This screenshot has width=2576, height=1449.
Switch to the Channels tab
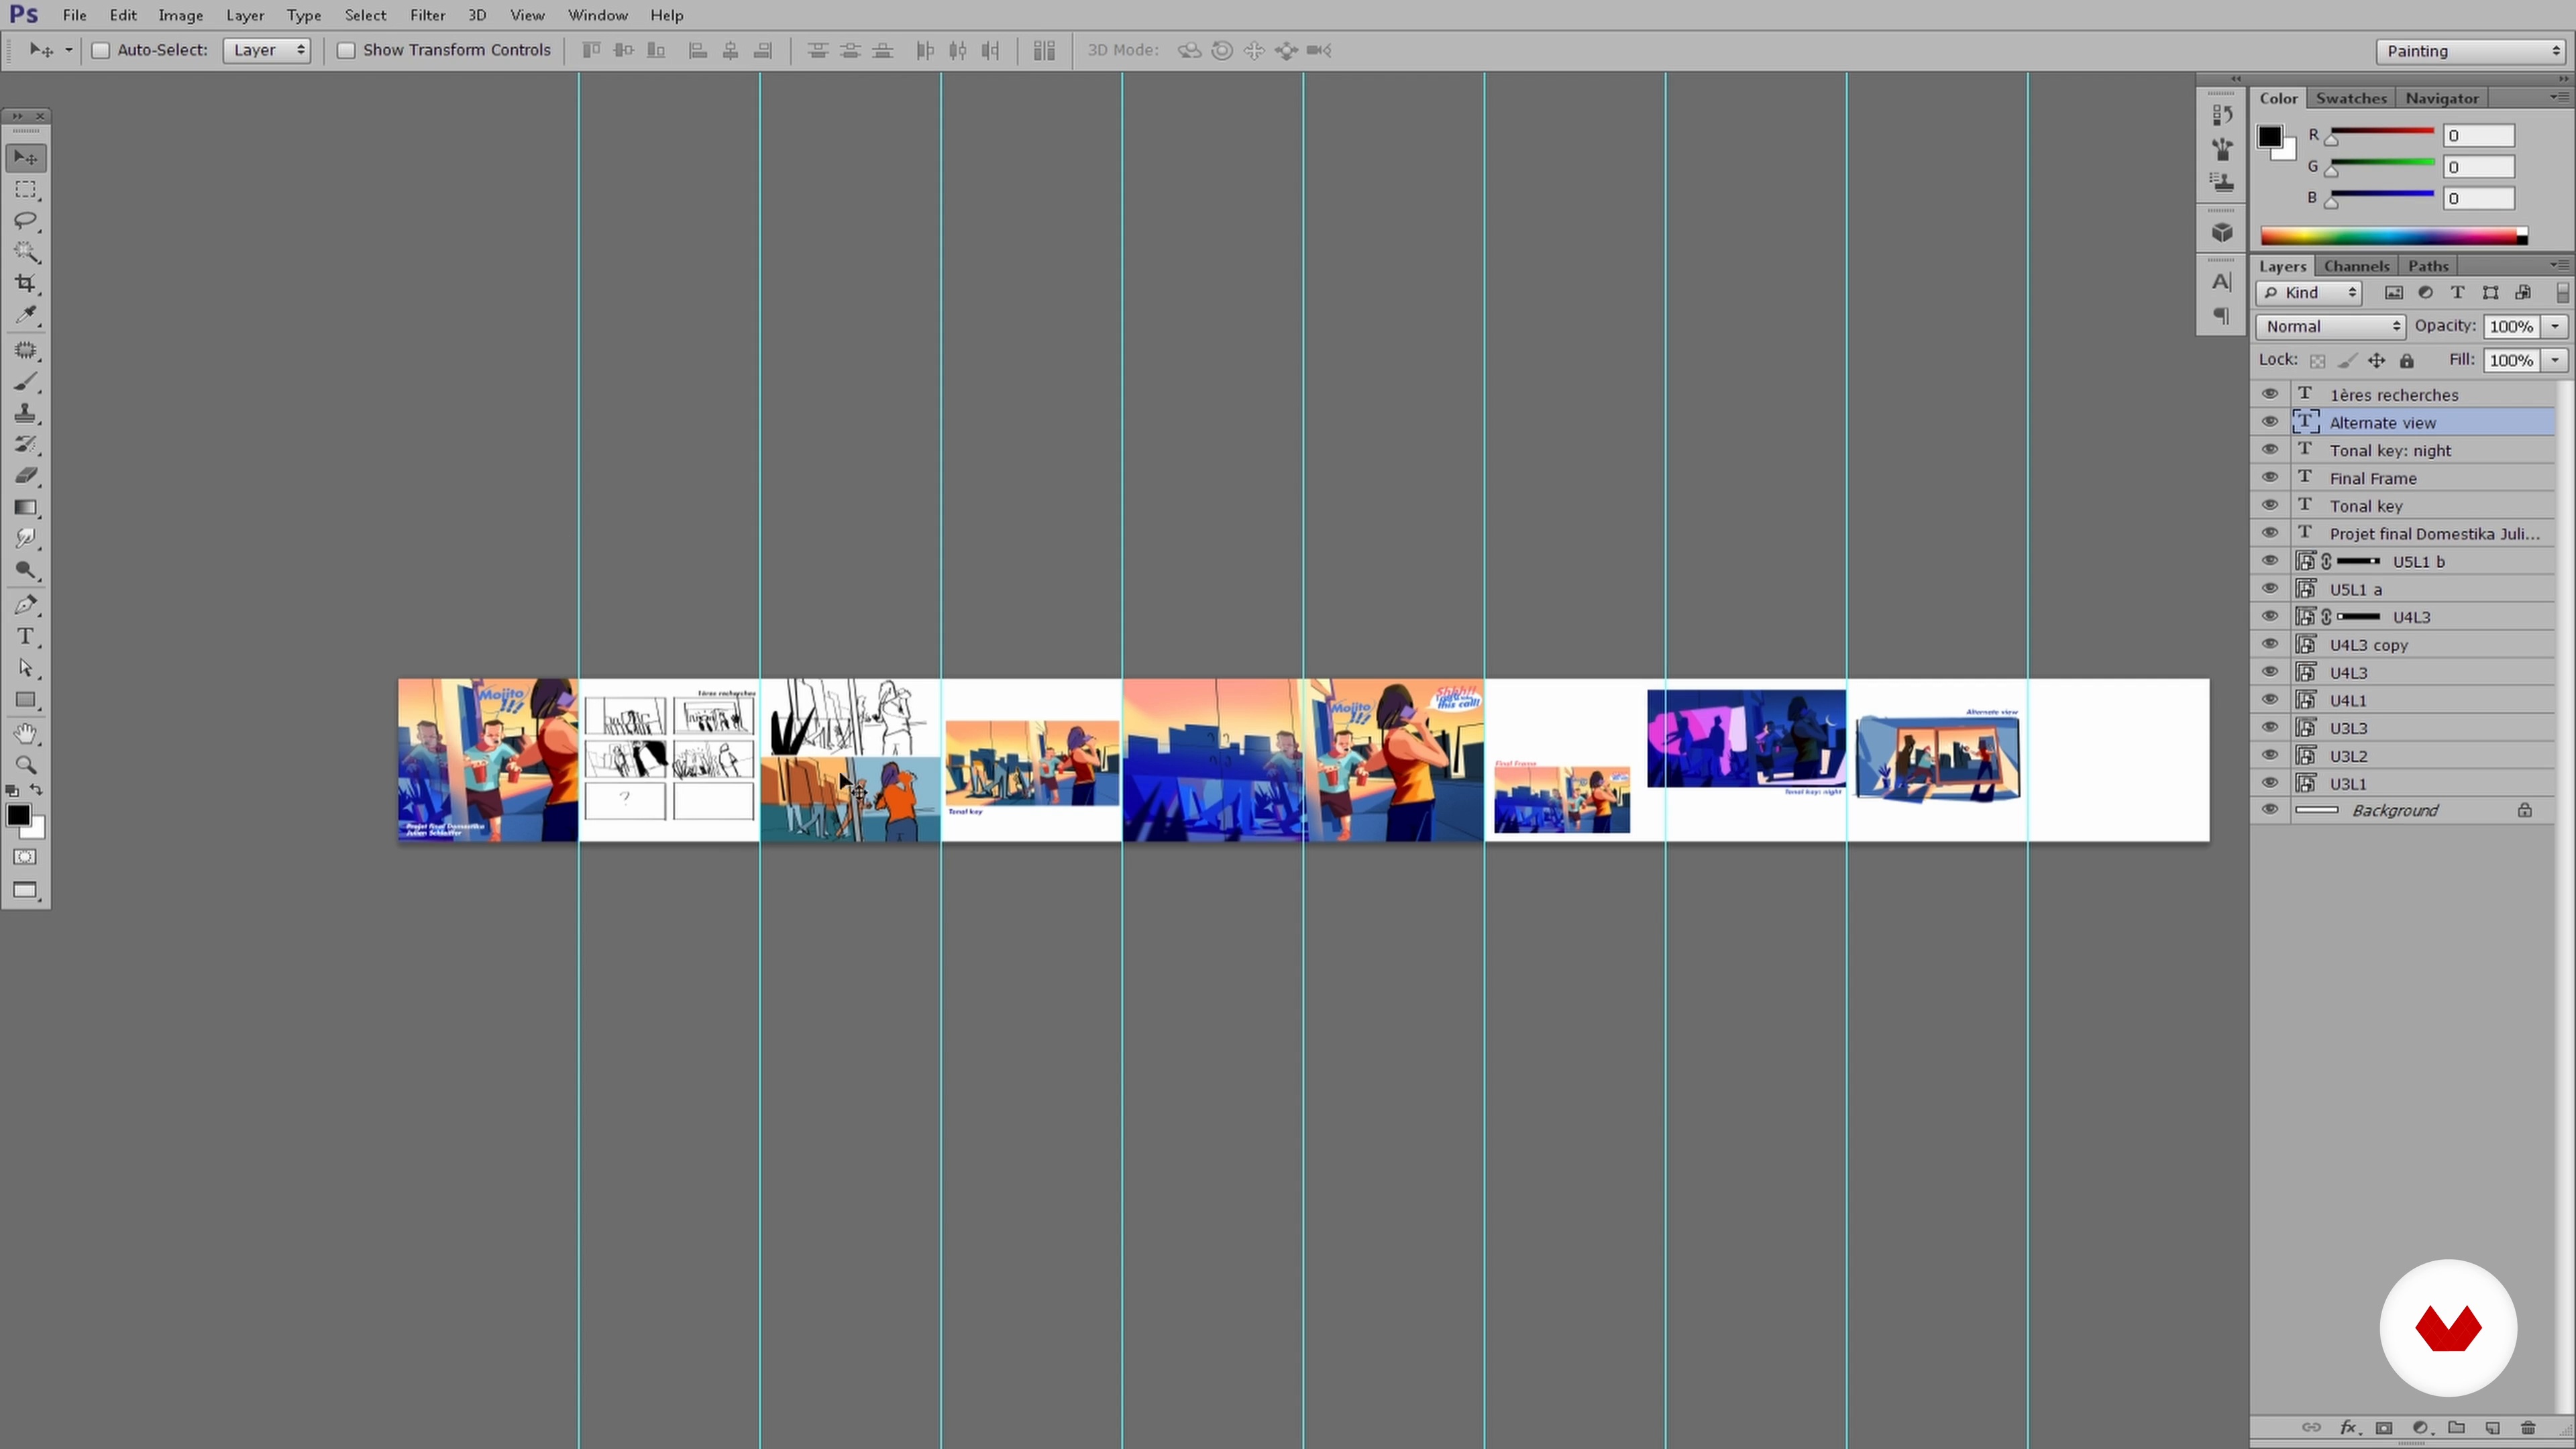tap(2356, 266)
